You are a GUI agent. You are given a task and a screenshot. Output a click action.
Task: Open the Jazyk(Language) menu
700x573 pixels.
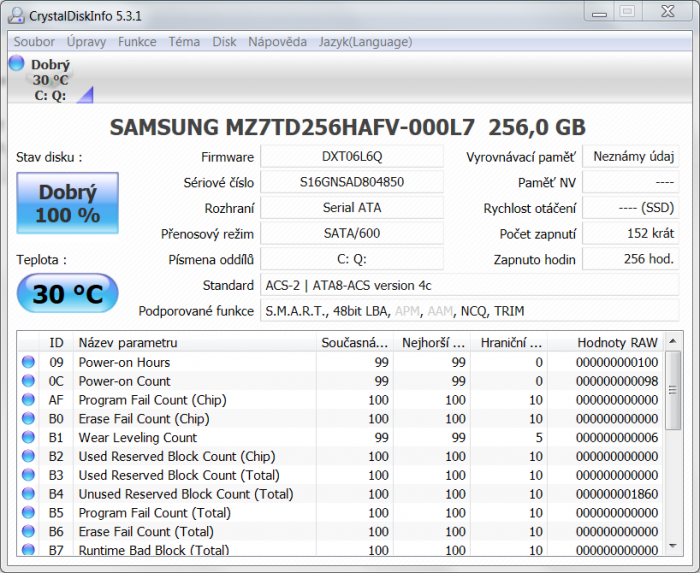365,42
